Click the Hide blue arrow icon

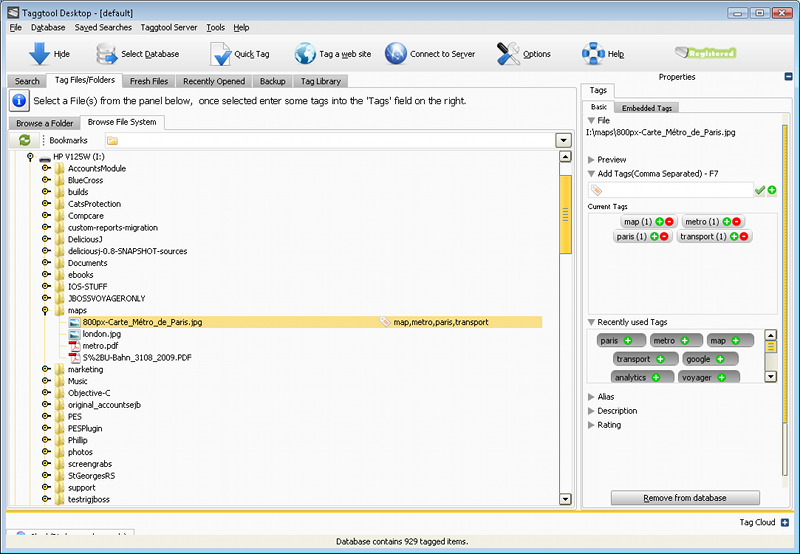pyautogui.click(x=39, y=54)
